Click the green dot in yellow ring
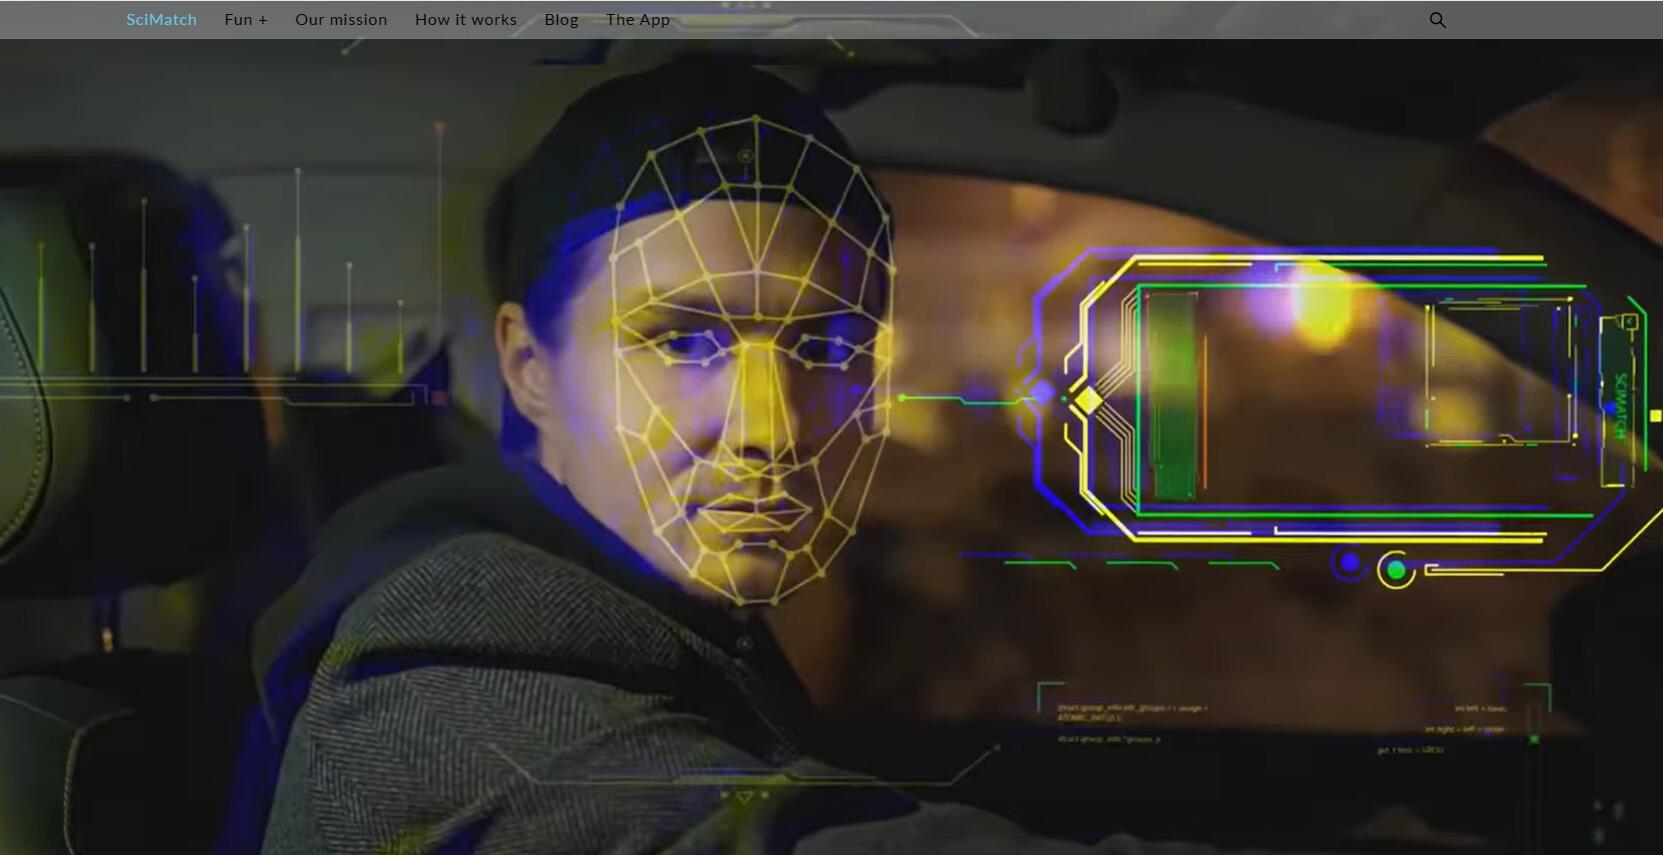 point(1396,570)
